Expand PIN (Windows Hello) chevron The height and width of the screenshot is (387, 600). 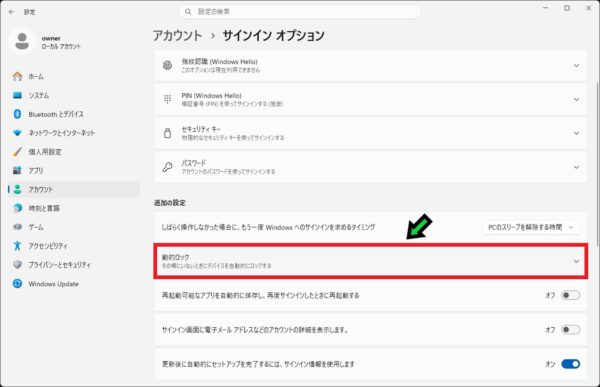tap(576, 100)
